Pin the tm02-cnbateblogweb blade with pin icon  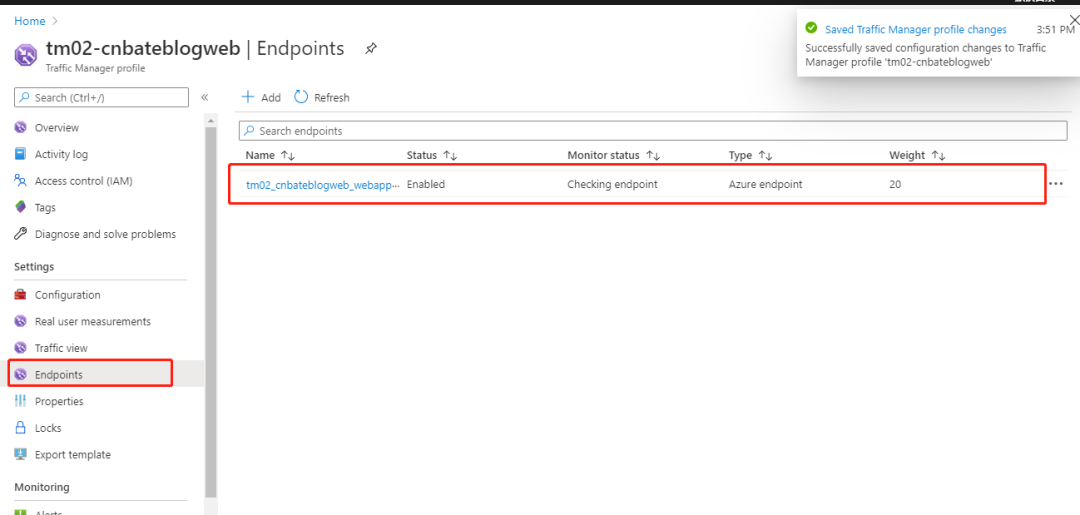click(371, 49)
